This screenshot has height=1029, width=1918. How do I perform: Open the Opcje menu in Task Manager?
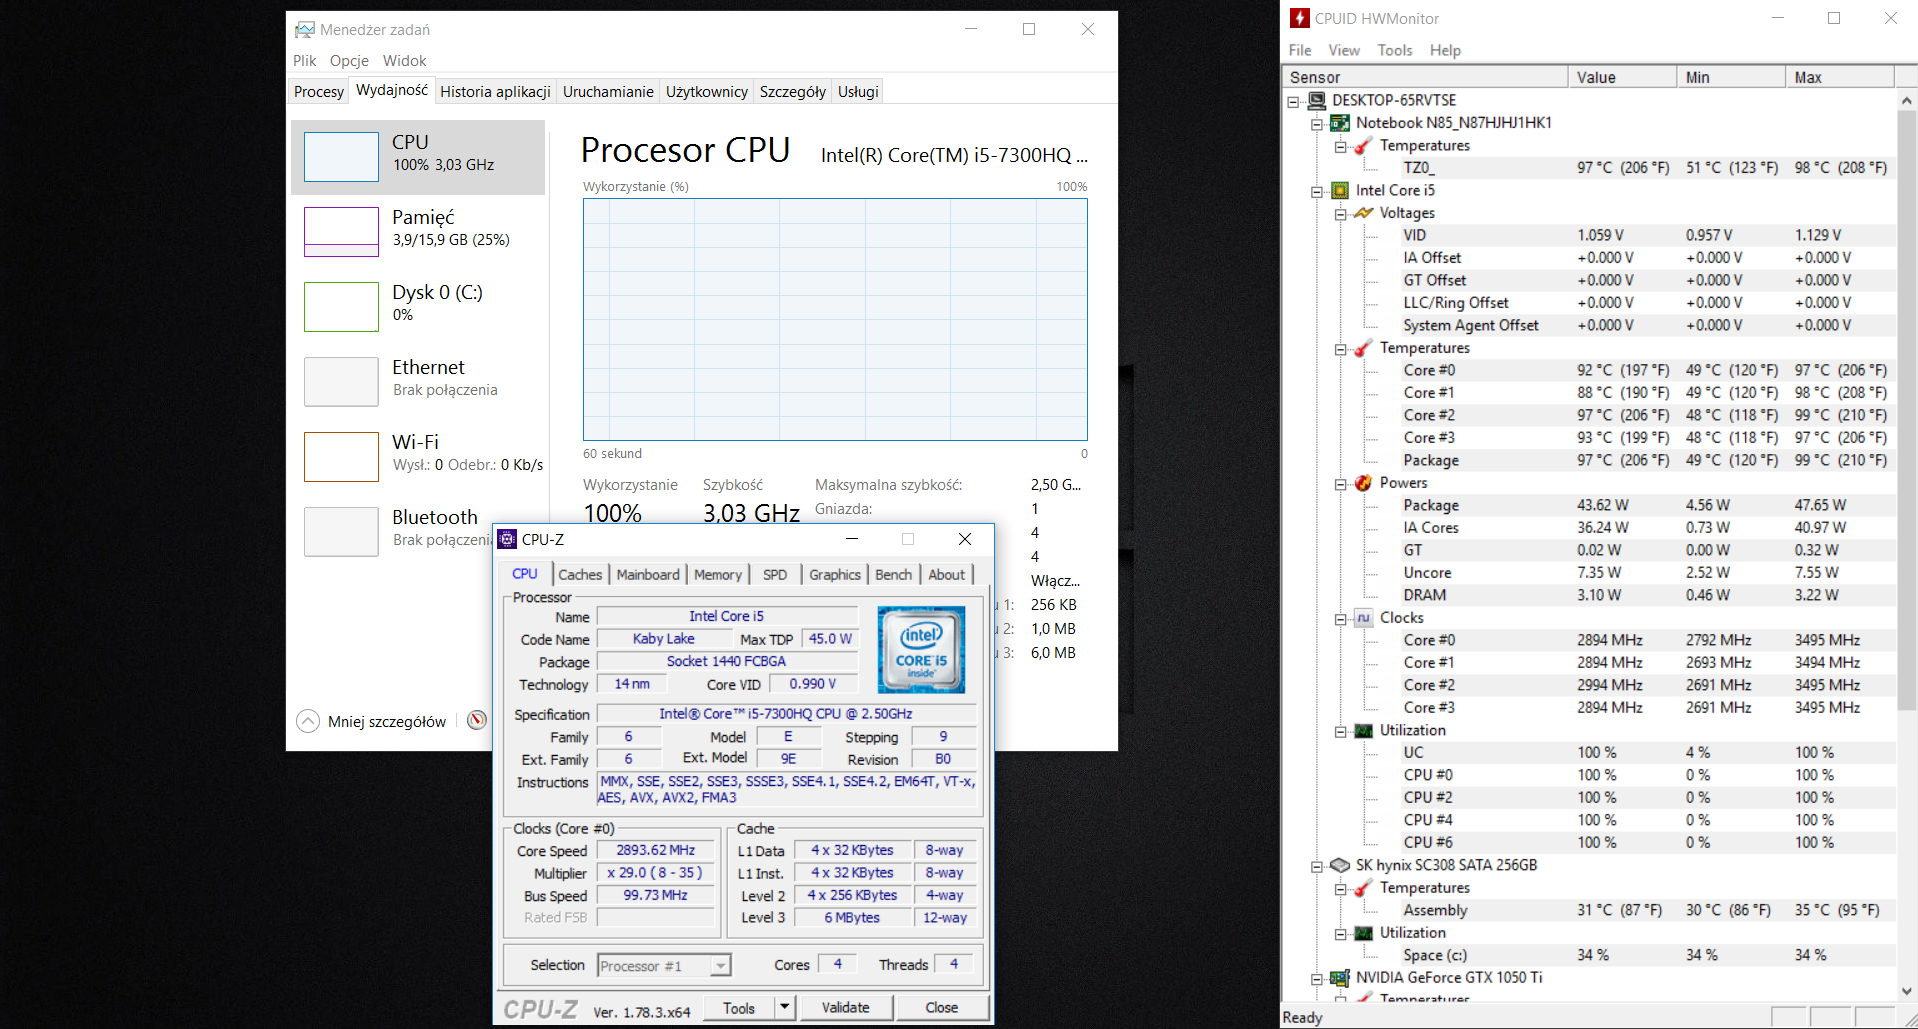coord(349,61)
